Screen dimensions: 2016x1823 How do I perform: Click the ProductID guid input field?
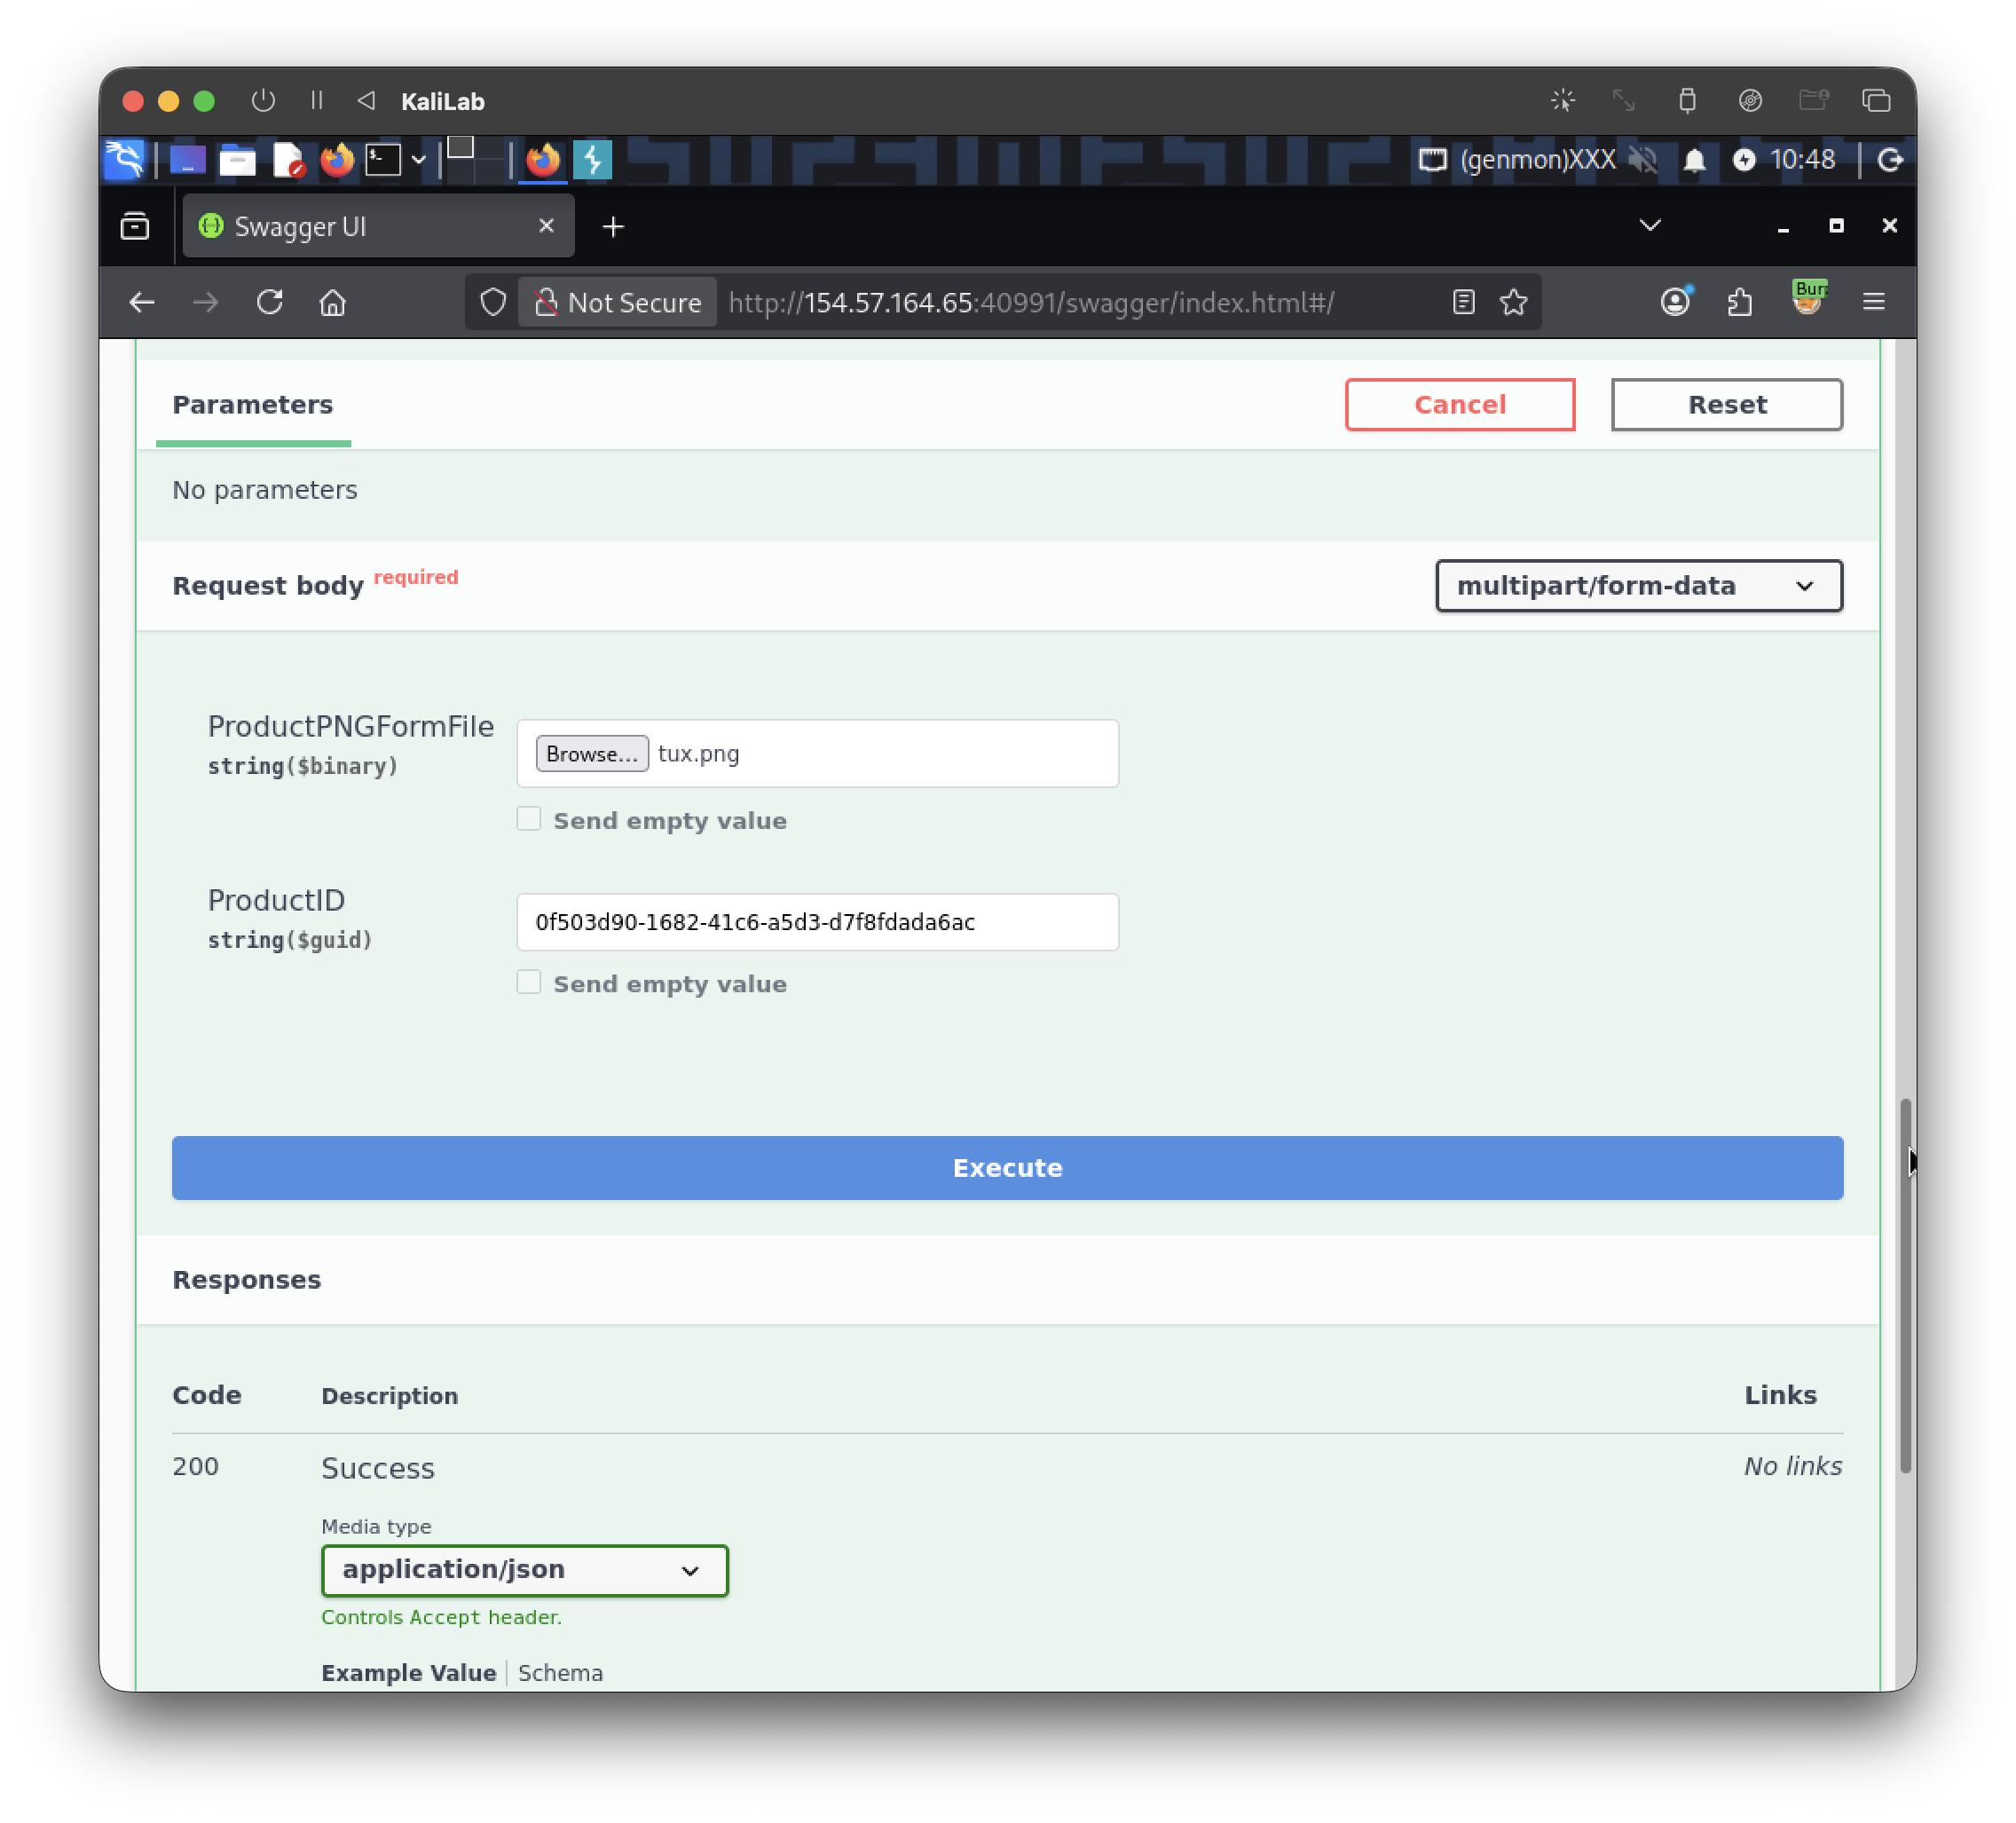coord(817,921)
